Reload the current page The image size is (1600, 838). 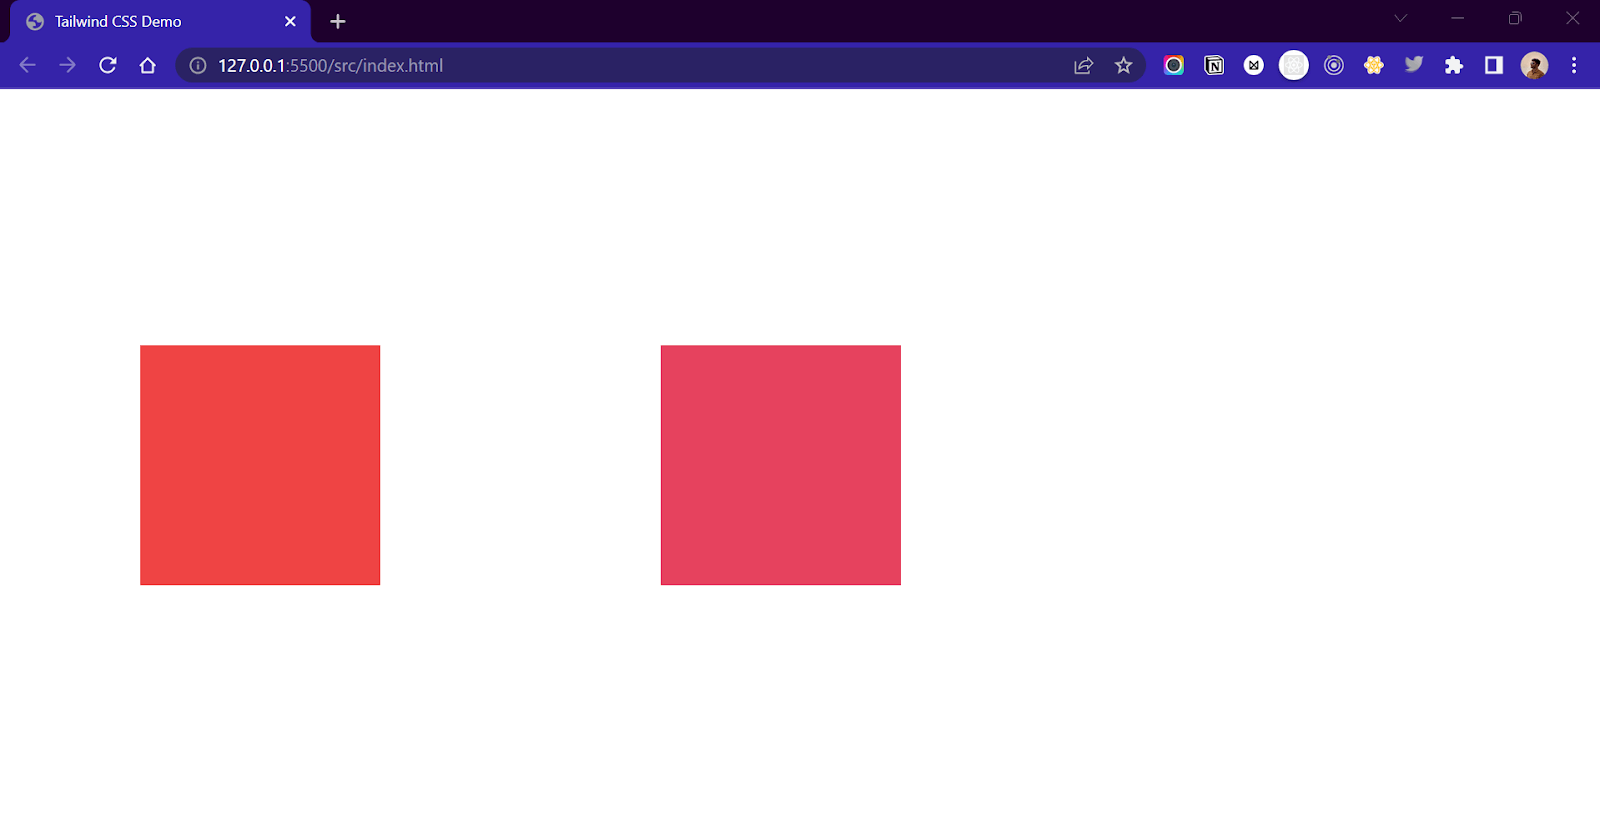point(108,65)
